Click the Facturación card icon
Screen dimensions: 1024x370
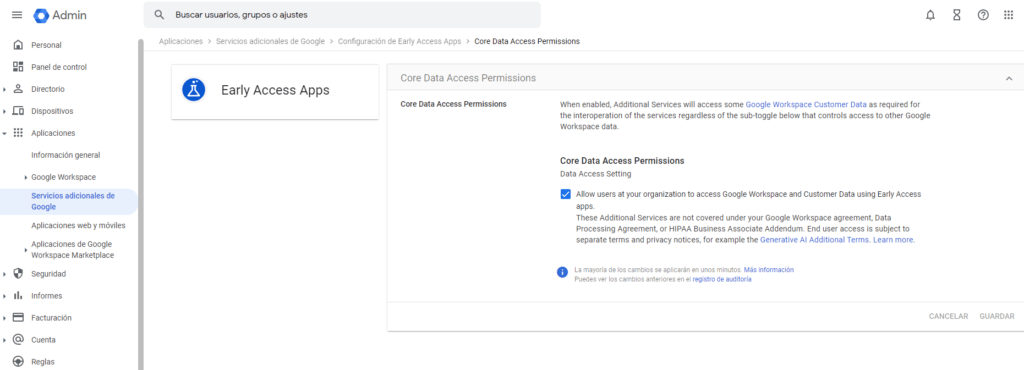[18, 317]
